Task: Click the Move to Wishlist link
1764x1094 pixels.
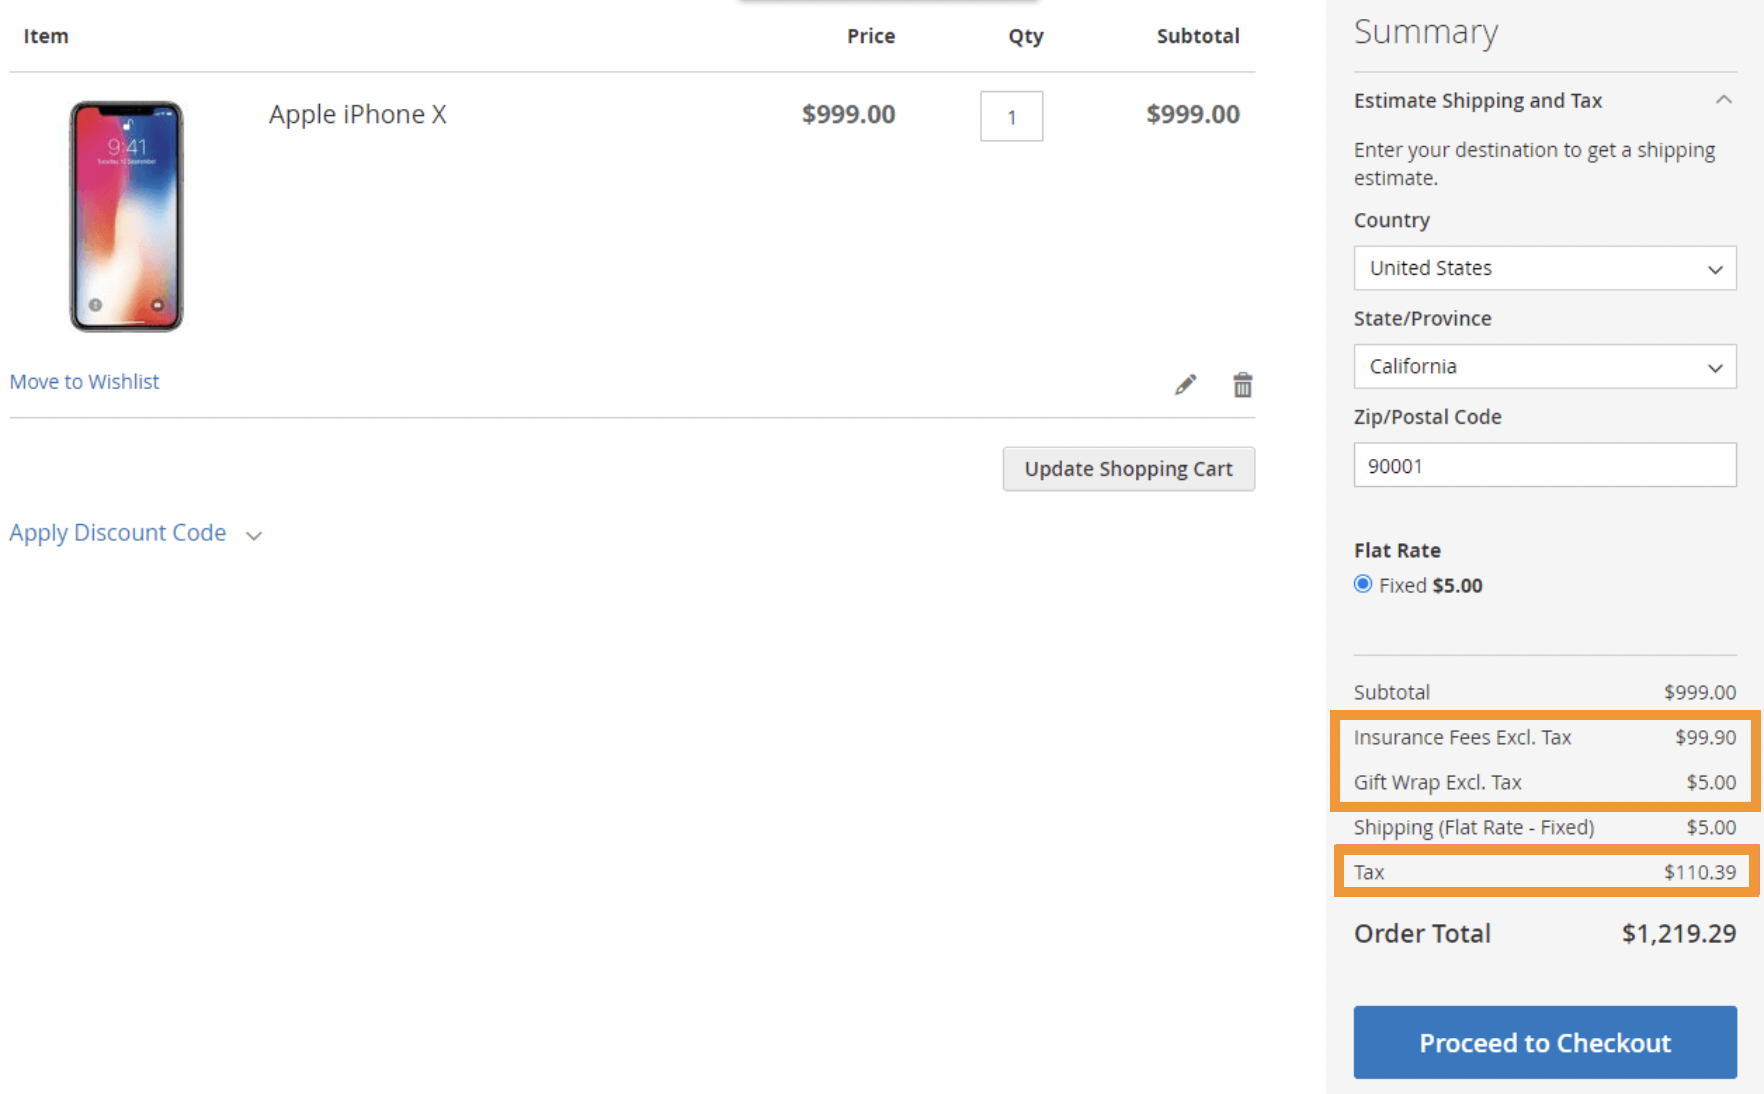Action: (x=84, y=381)
